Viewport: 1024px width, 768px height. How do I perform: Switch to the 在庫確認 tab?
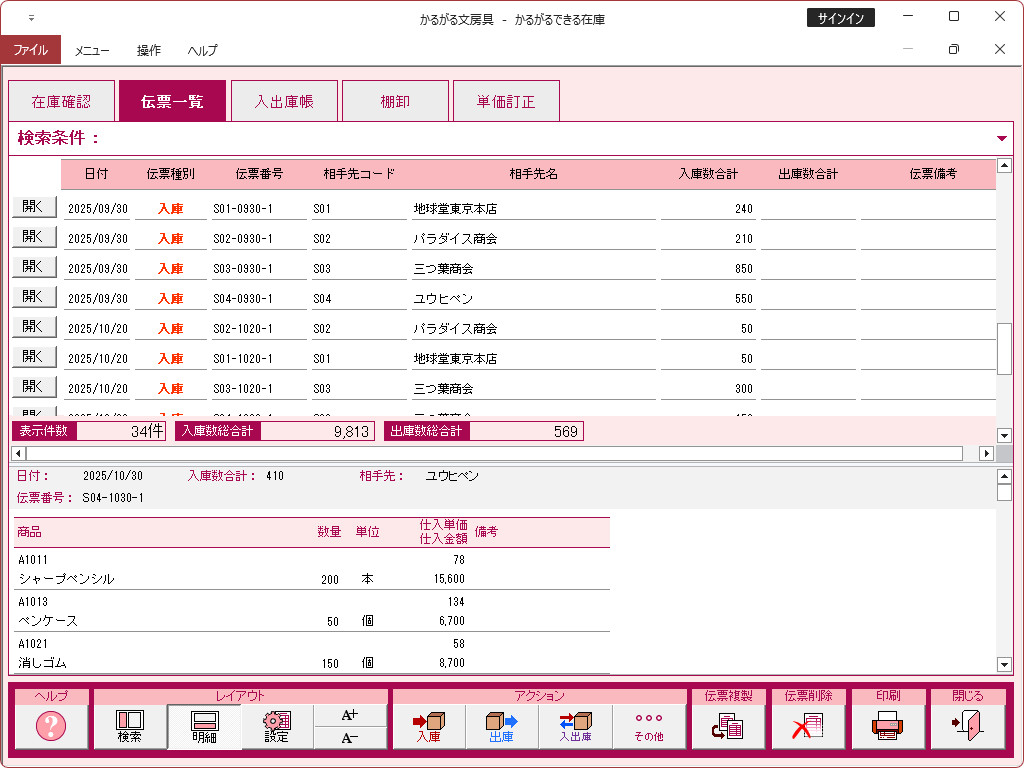[61, 101]
